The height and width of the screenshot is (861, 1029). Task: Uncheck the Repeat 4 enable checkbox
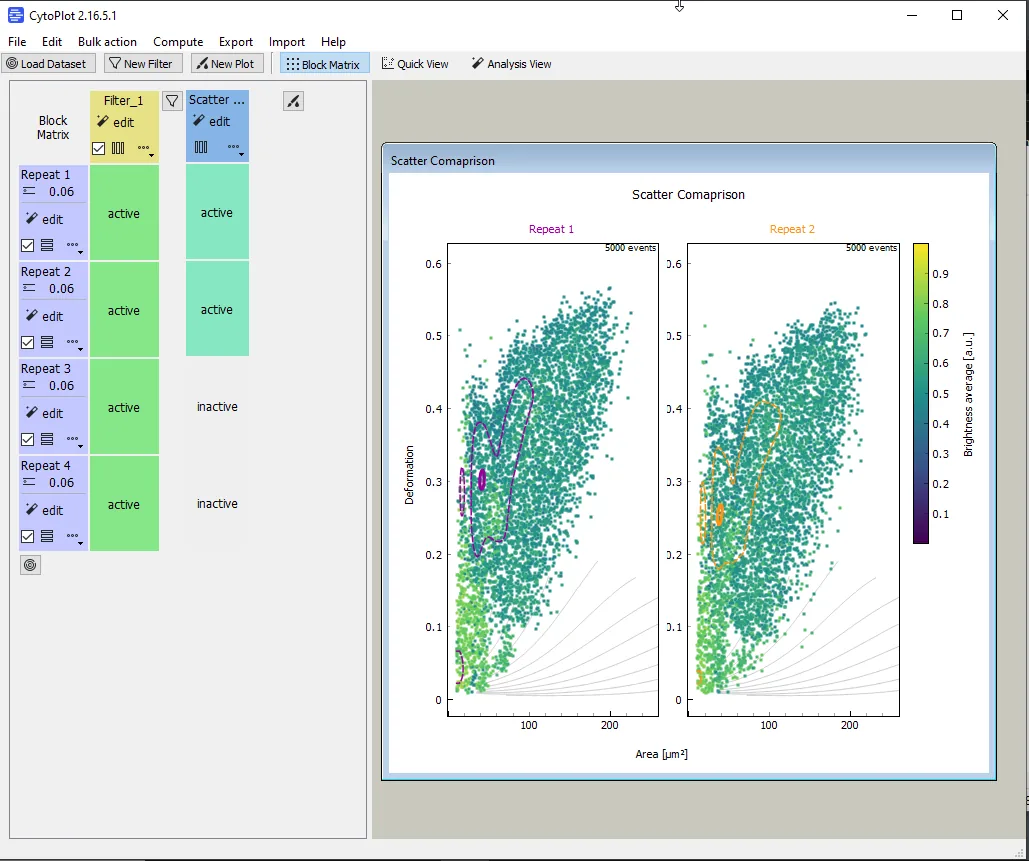[28, 537]
